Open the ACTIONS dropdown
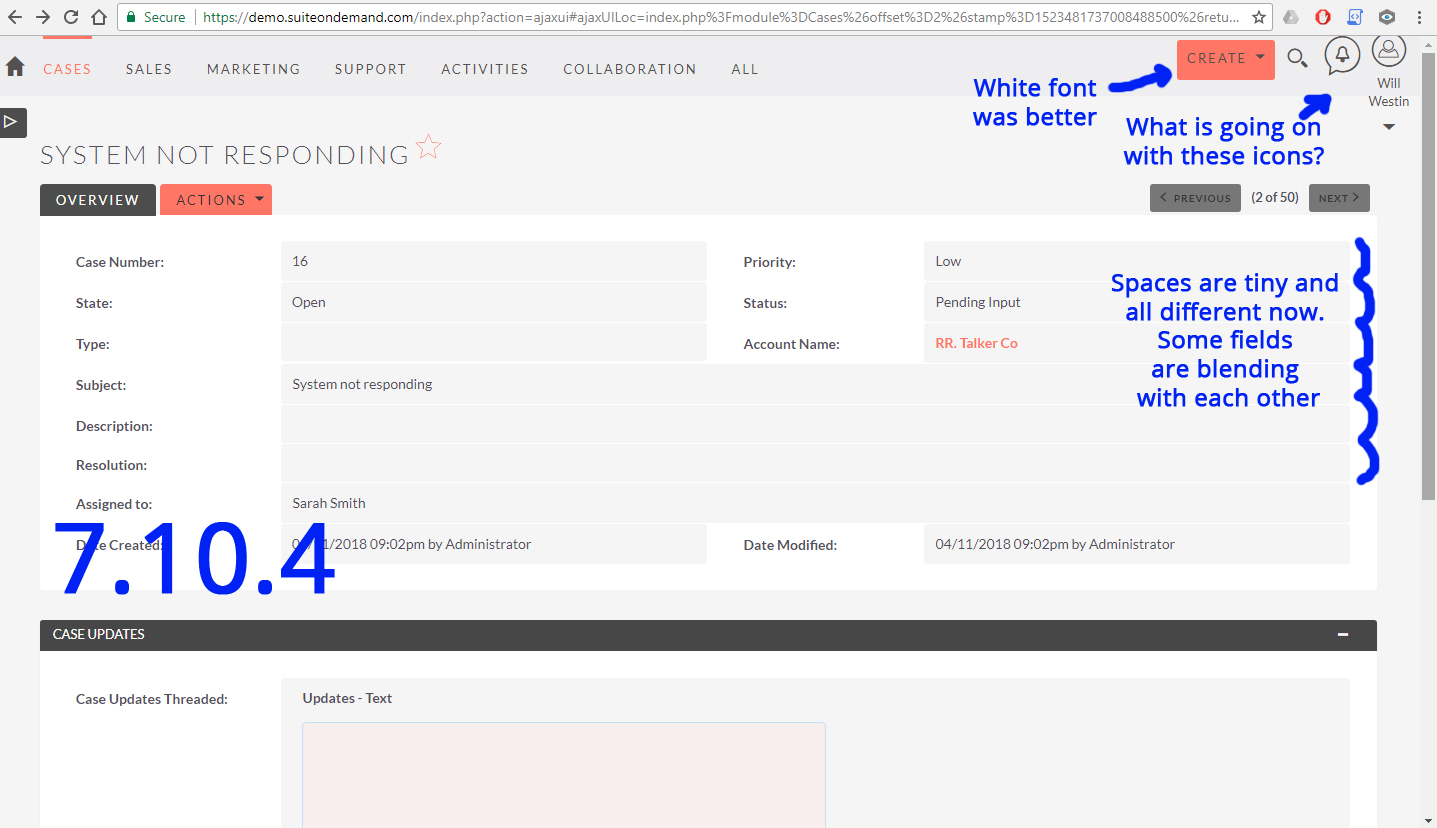This screenshot has width=1437, height=828. click(215, 199)
